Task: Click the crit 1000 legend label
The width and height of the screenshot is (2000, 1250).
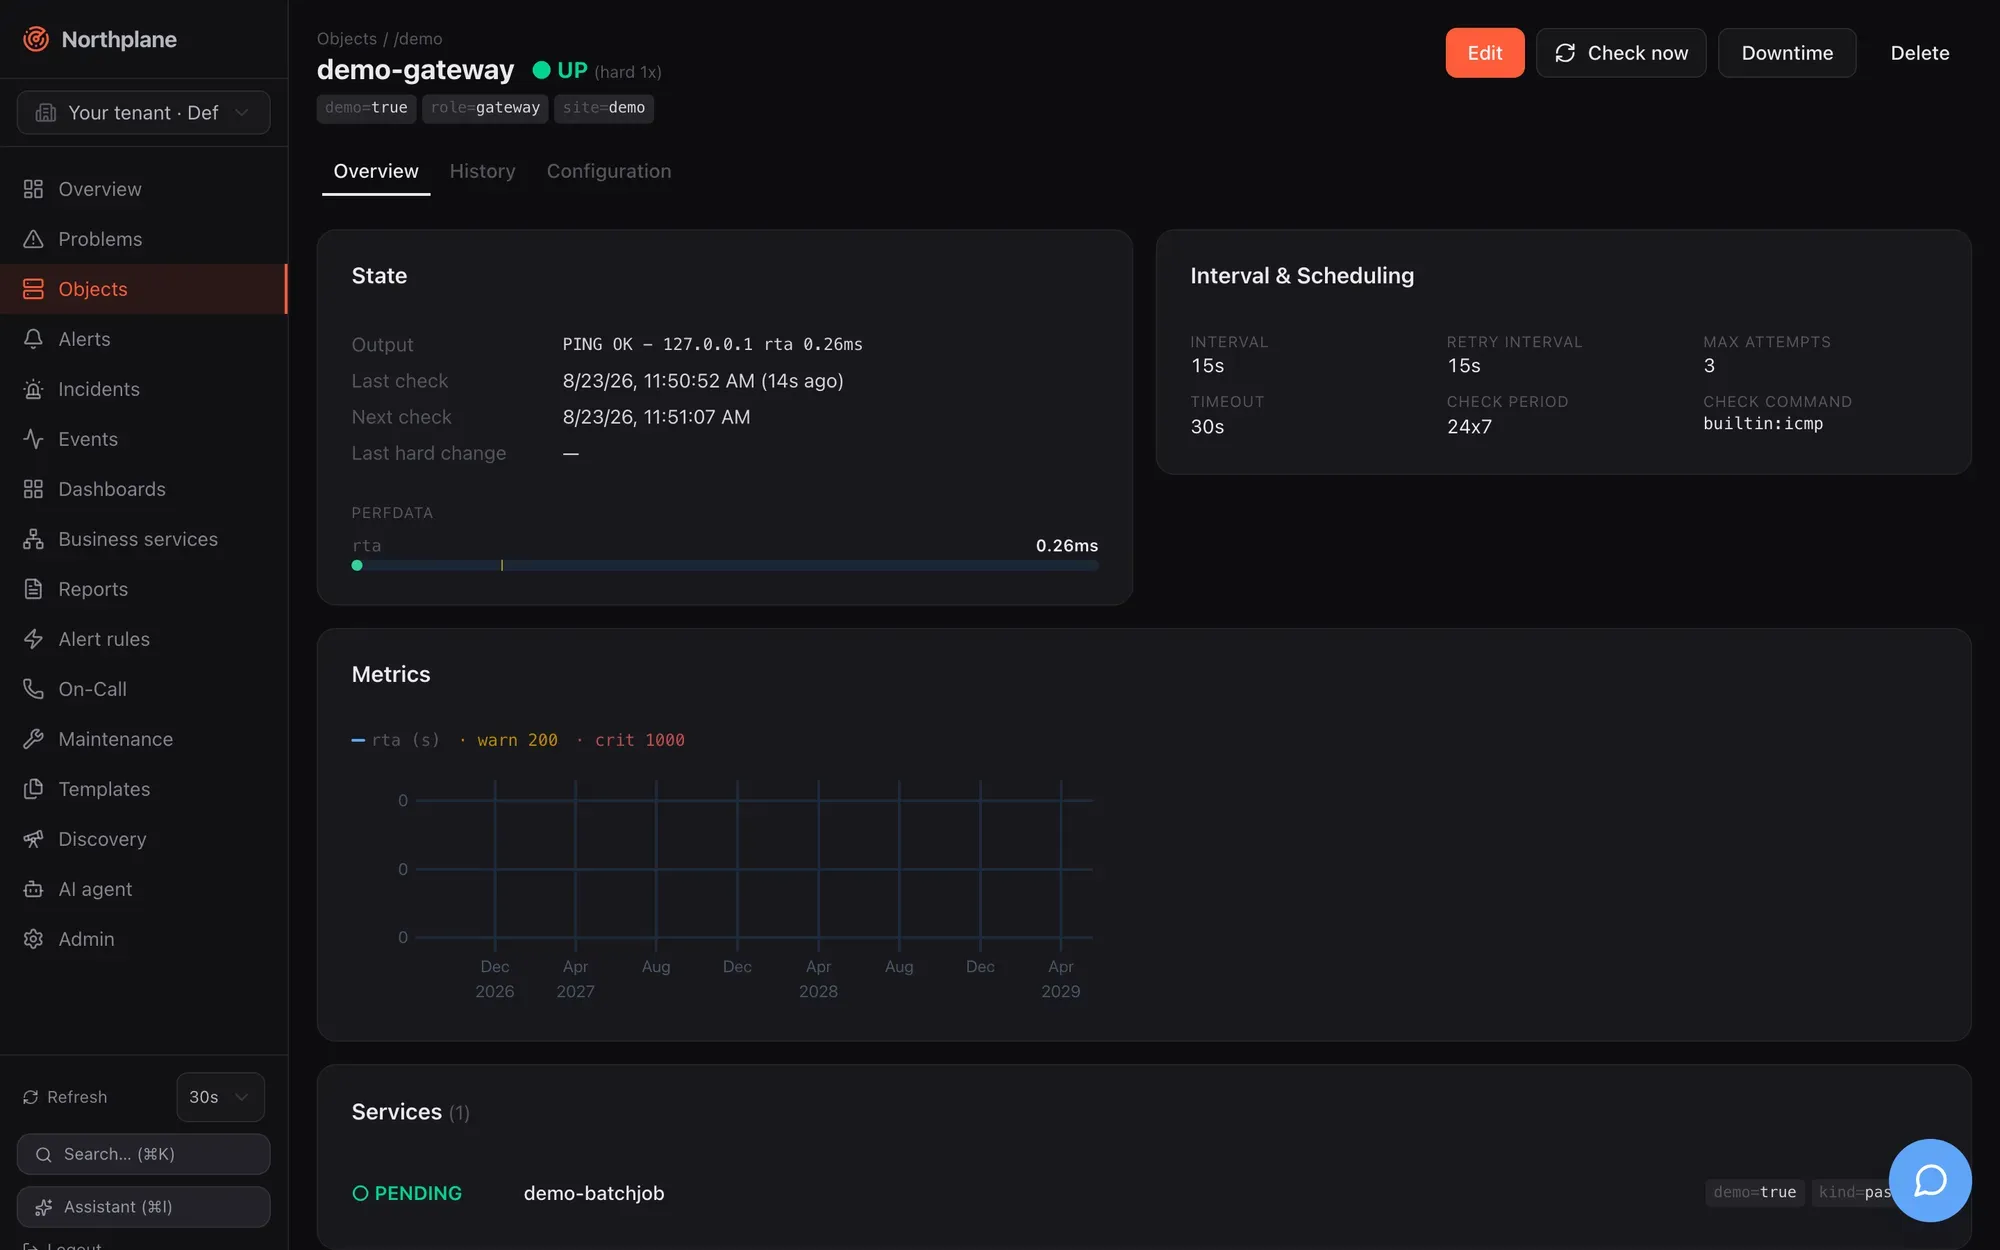Action: point(640,740)
